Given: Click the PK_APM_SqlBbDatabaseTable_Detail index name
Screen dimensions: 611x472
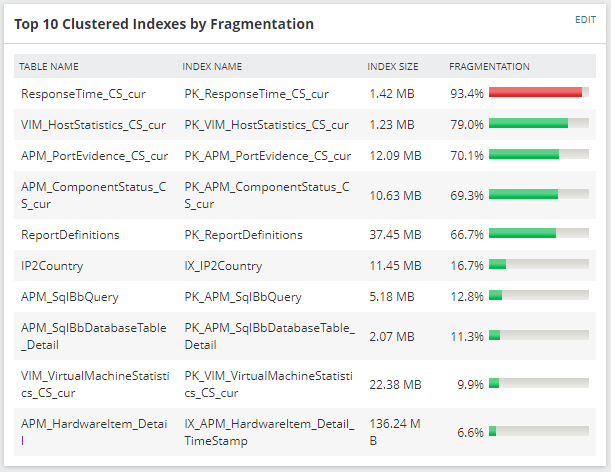Looking at the screenshot, I should [270, 336].
